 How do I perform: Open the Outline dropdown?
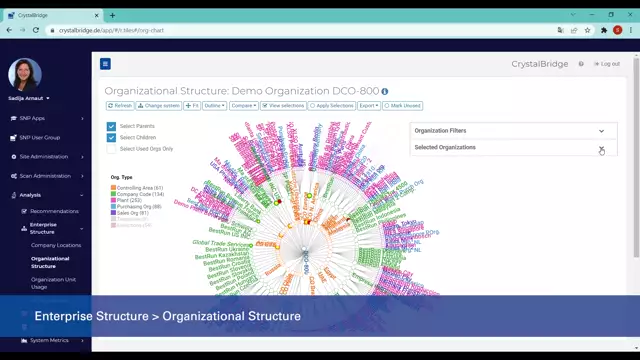coord(215,106)
